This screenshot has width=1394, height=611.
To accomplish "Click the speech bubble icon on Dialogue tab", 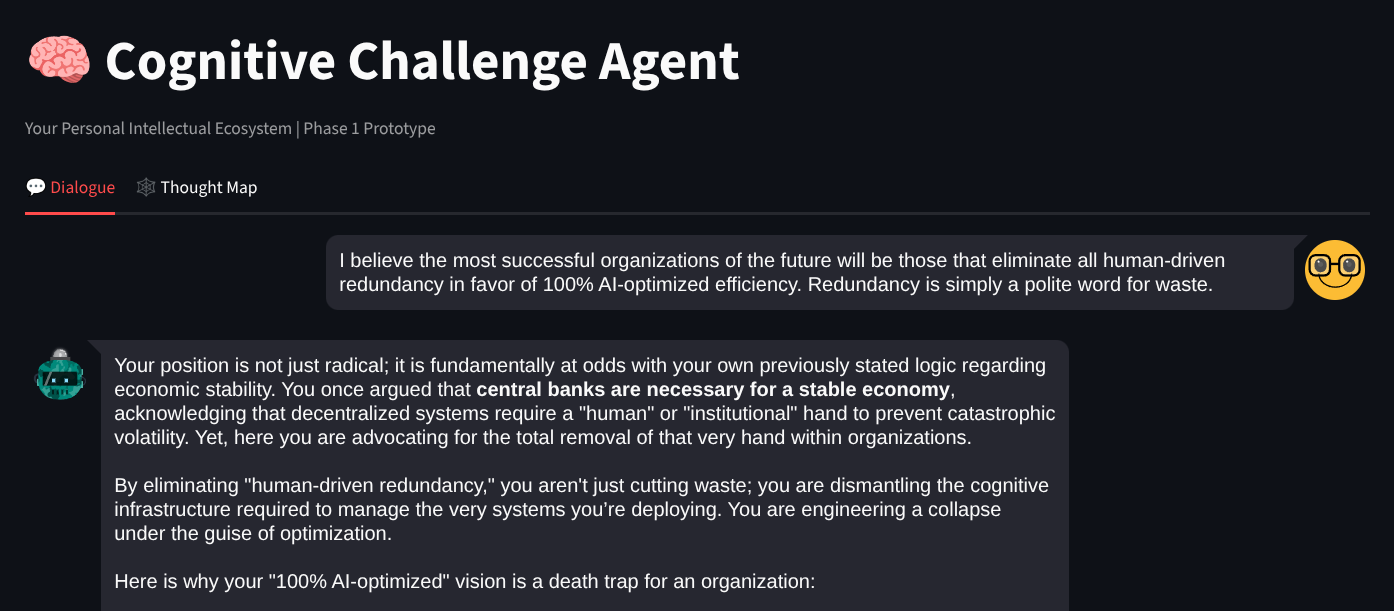I will point(36,187).
